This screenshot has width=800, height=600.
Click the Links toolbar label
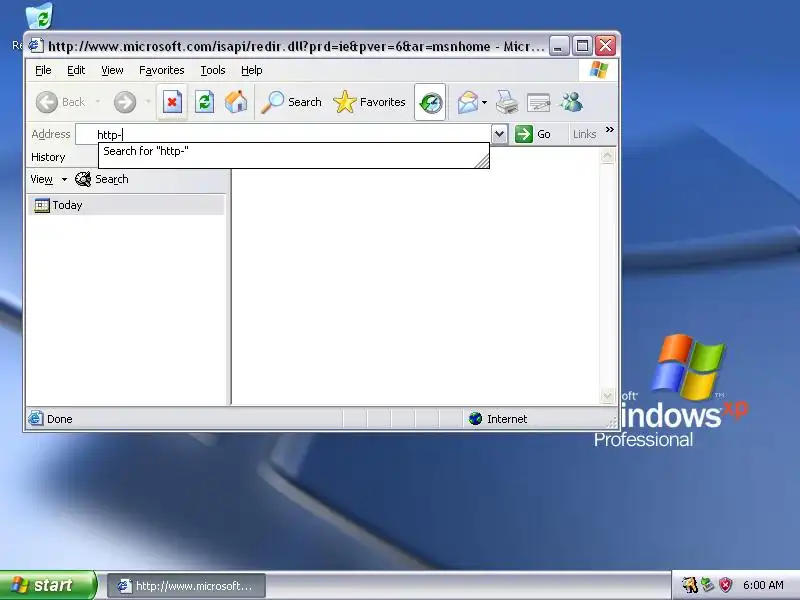[x=584, y=134]
